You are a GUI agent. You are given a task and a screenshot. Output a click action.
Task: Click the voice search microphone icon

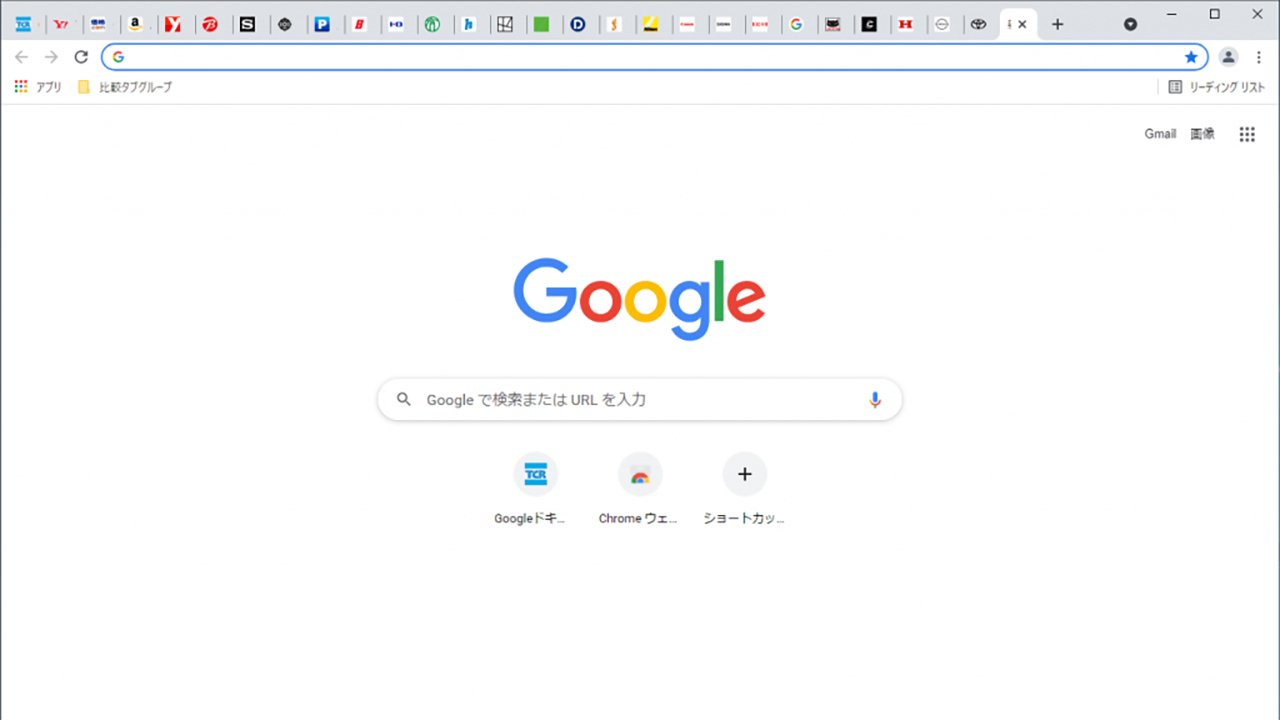point(874,399)
